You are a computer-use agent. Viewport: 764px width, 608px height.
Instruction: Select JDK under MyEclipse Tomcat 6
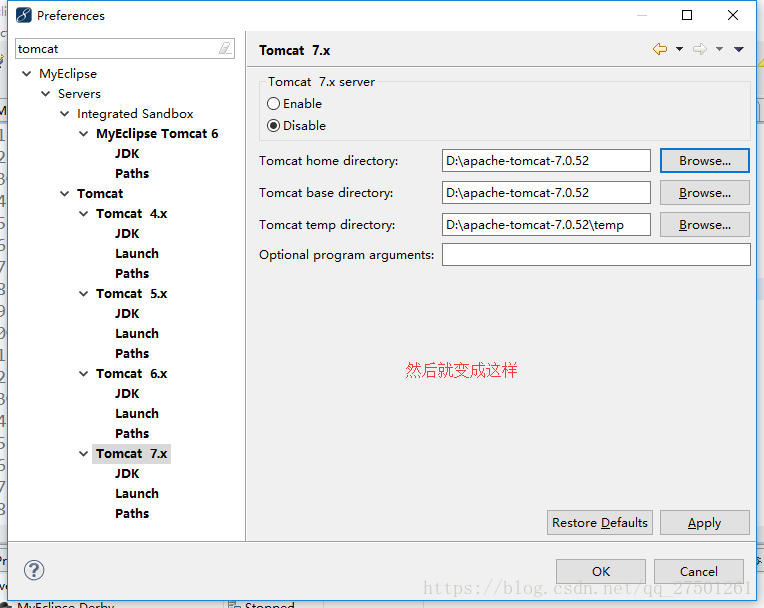(127, 153)
